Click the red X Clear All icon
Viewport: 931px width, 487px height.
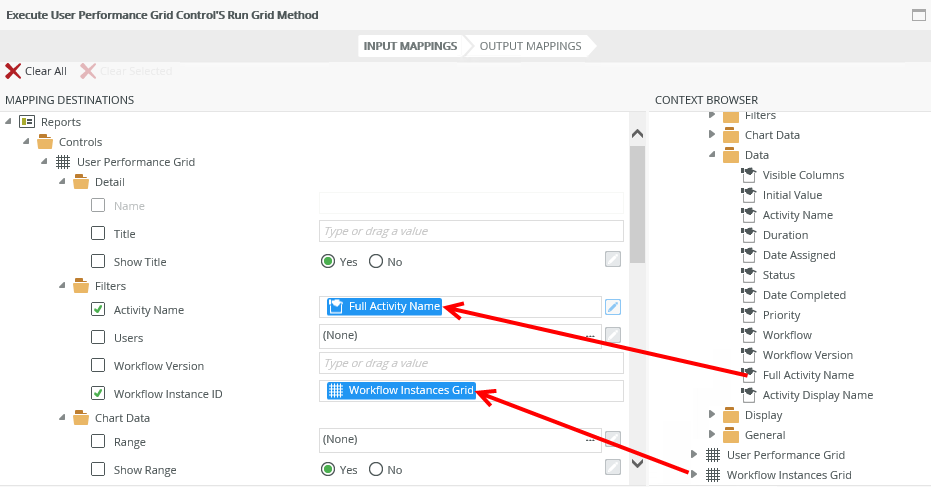(x=13, y=71)
